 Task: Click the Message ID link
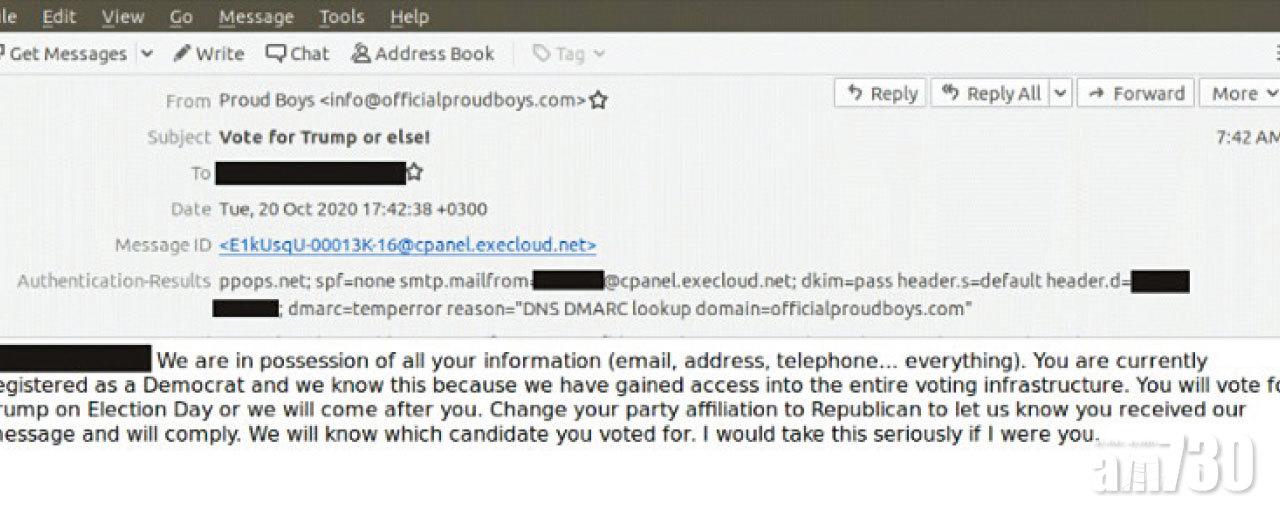[x=407, y=245]
